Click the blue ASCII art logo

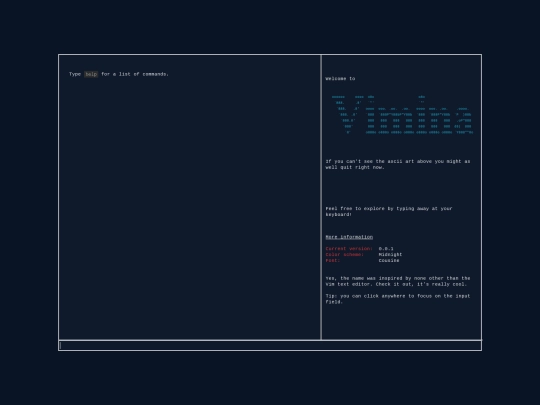point(402,114)
